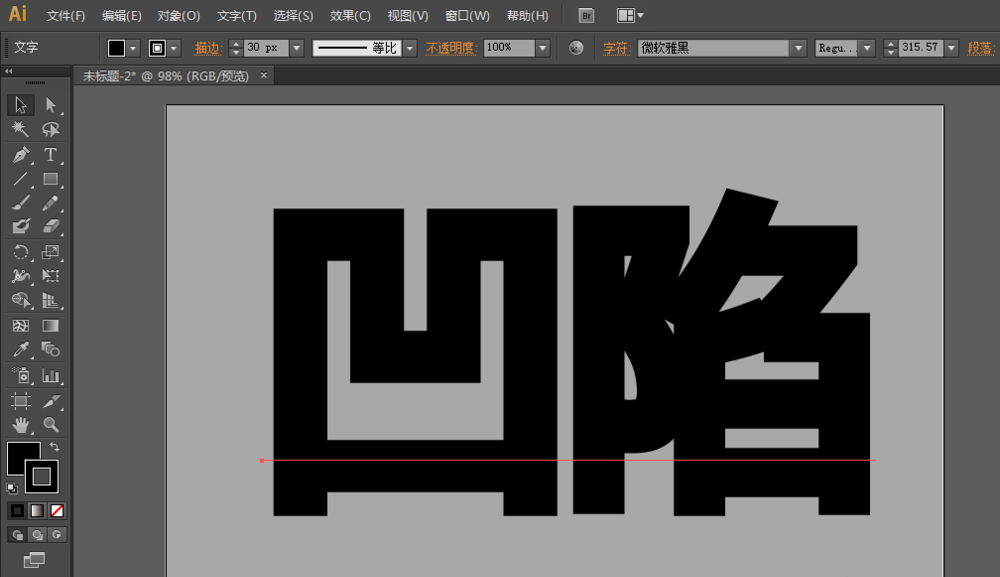
Task: Select the Pen tool
Action: 20,155
